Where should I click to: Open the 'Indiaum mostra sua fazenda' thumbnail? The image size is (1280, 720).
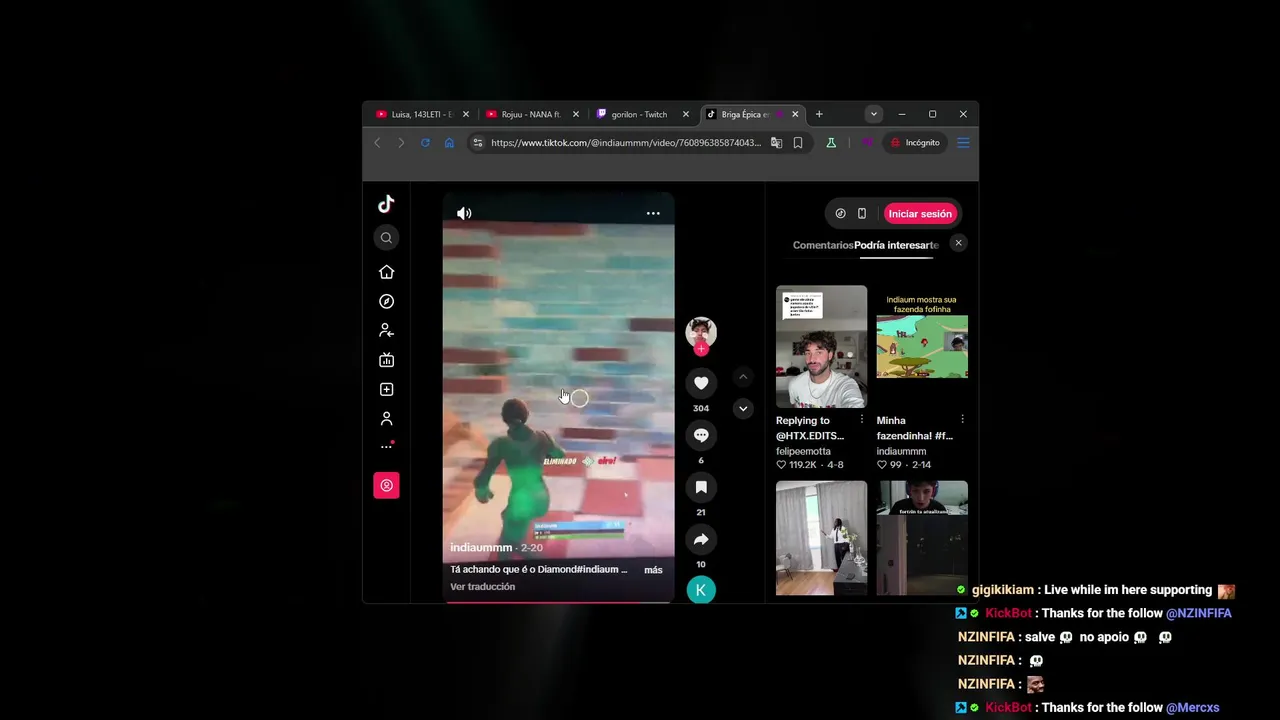(x=922, y=346)
